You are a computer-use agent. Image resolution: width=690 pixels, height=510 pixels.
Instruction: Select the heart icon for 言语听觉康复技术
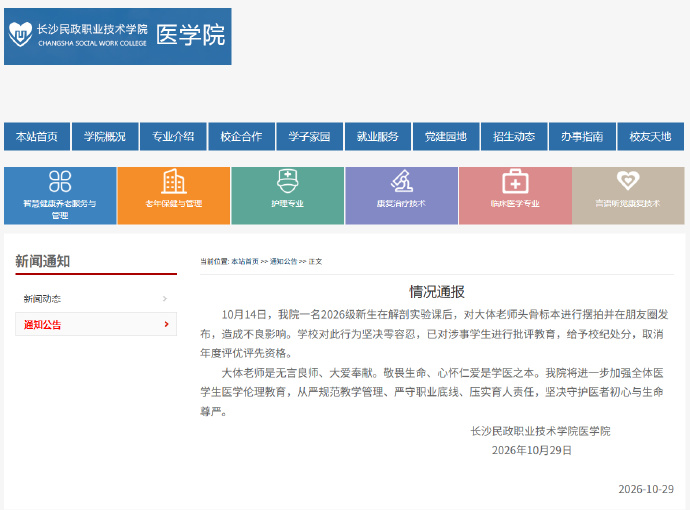(x=628, y=180)
